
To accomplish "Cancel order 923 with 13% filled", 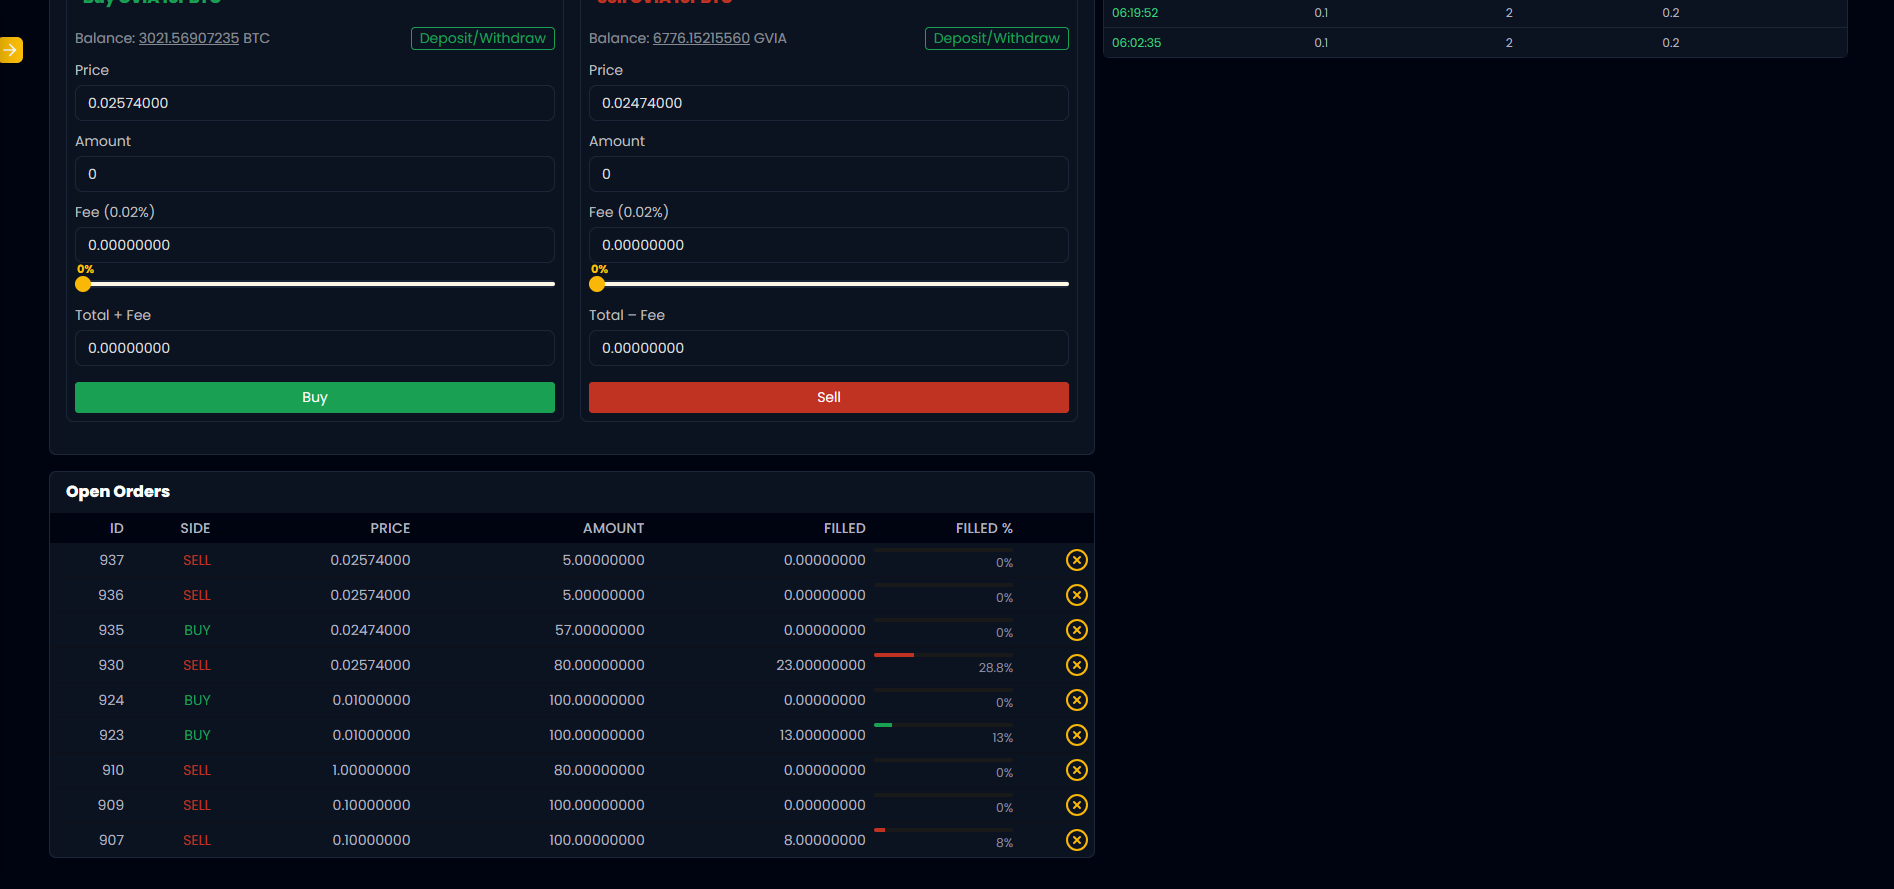I will pos(1076,735).
